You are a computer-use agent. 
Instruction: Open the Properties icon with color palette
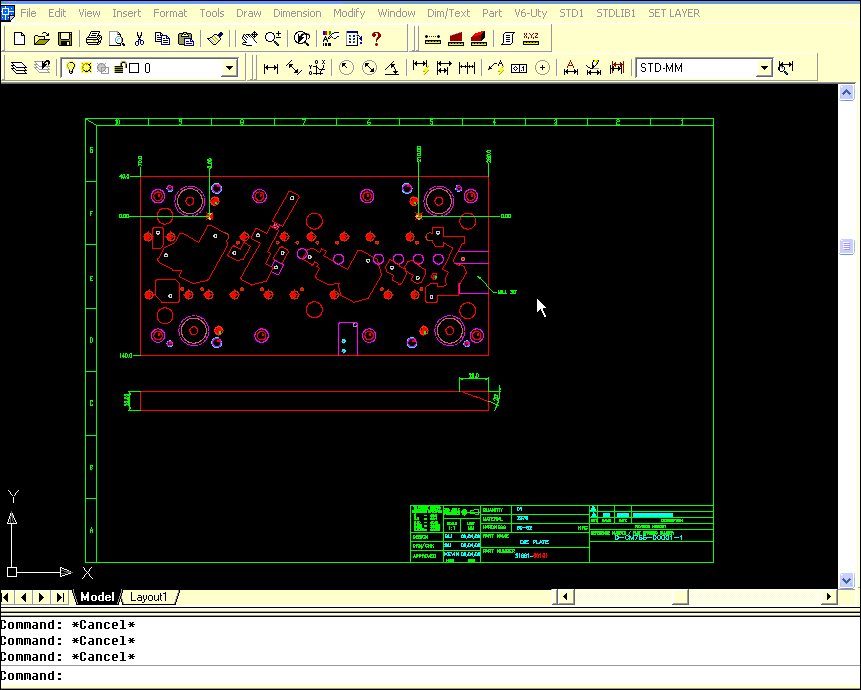click(330, 38)
